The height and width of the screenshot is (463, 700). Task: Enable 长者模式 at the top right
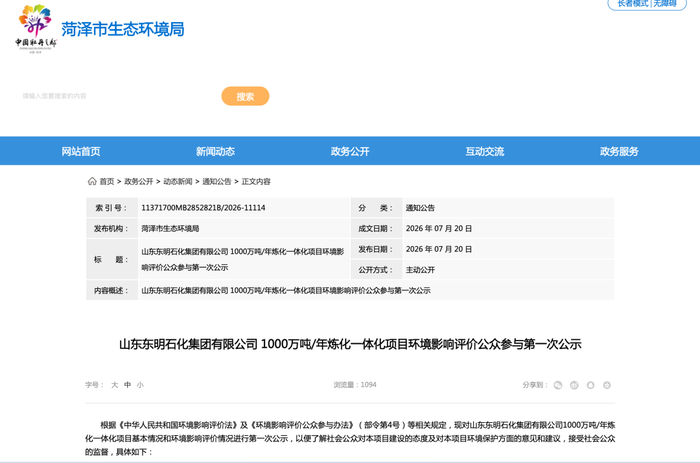(x=633, y=4)
